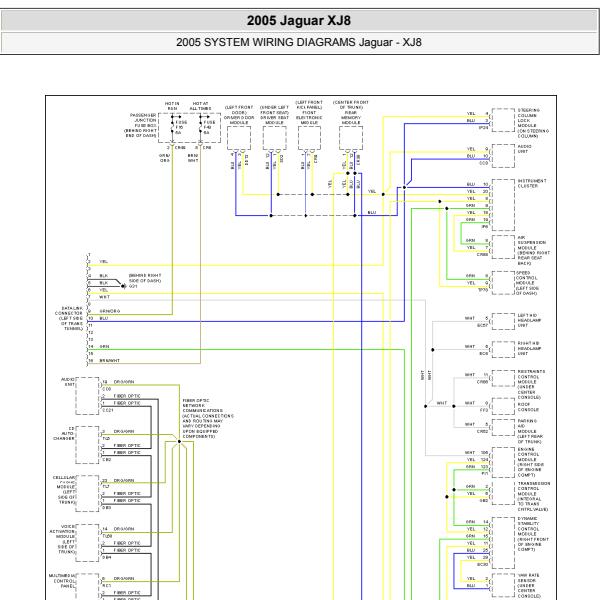Click 'WHT' label at data link pin 7

[104, 297]
